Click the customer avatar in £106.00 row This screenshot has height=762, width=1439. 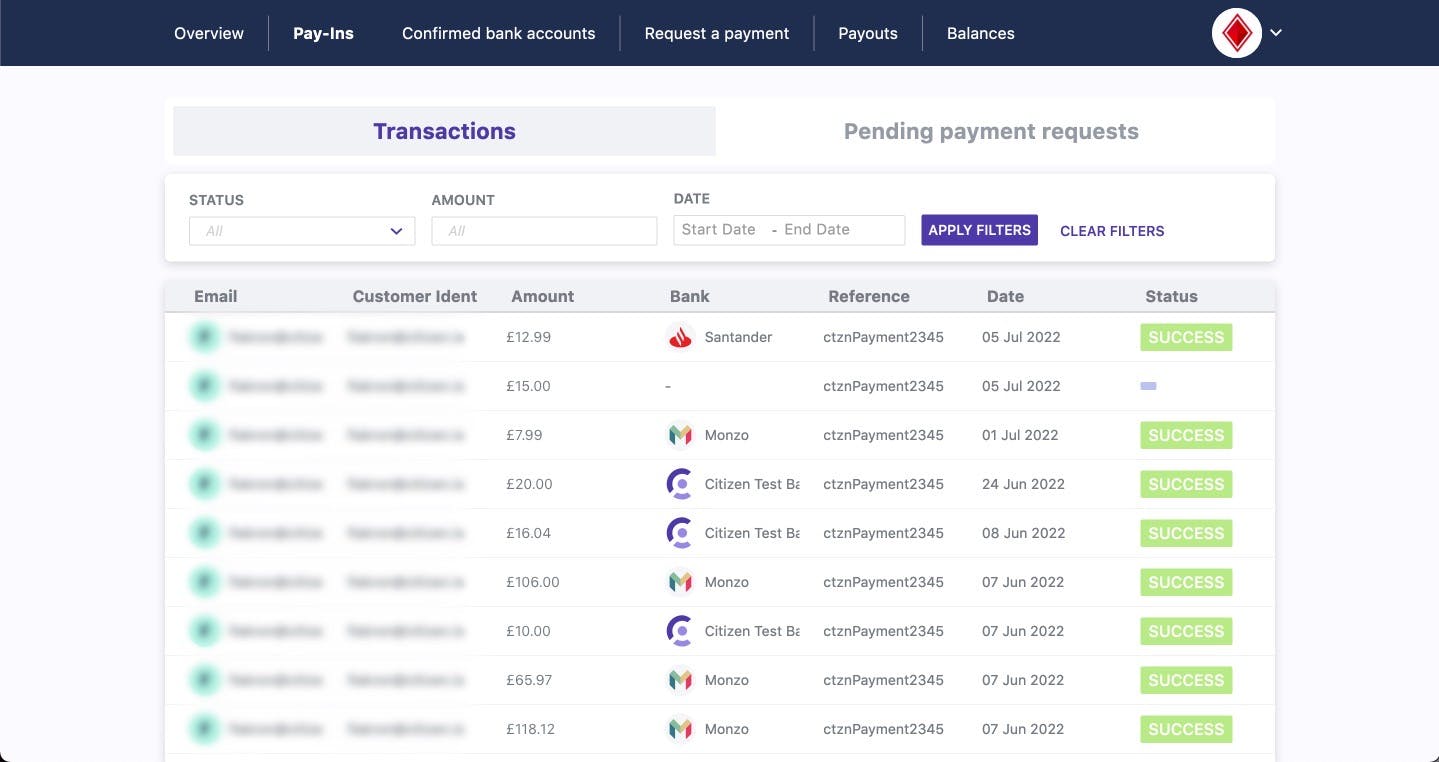[x=205, y=582]
